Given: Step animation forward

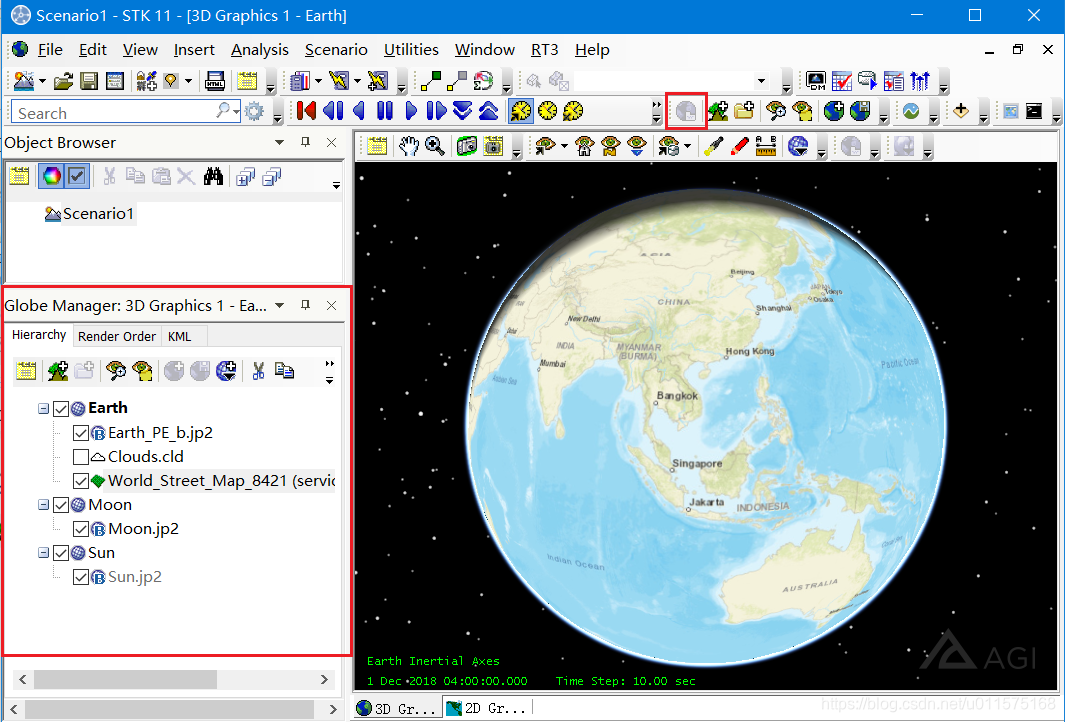Looking at the screenshot, I should pyautogui.click(x=436, y=111).
